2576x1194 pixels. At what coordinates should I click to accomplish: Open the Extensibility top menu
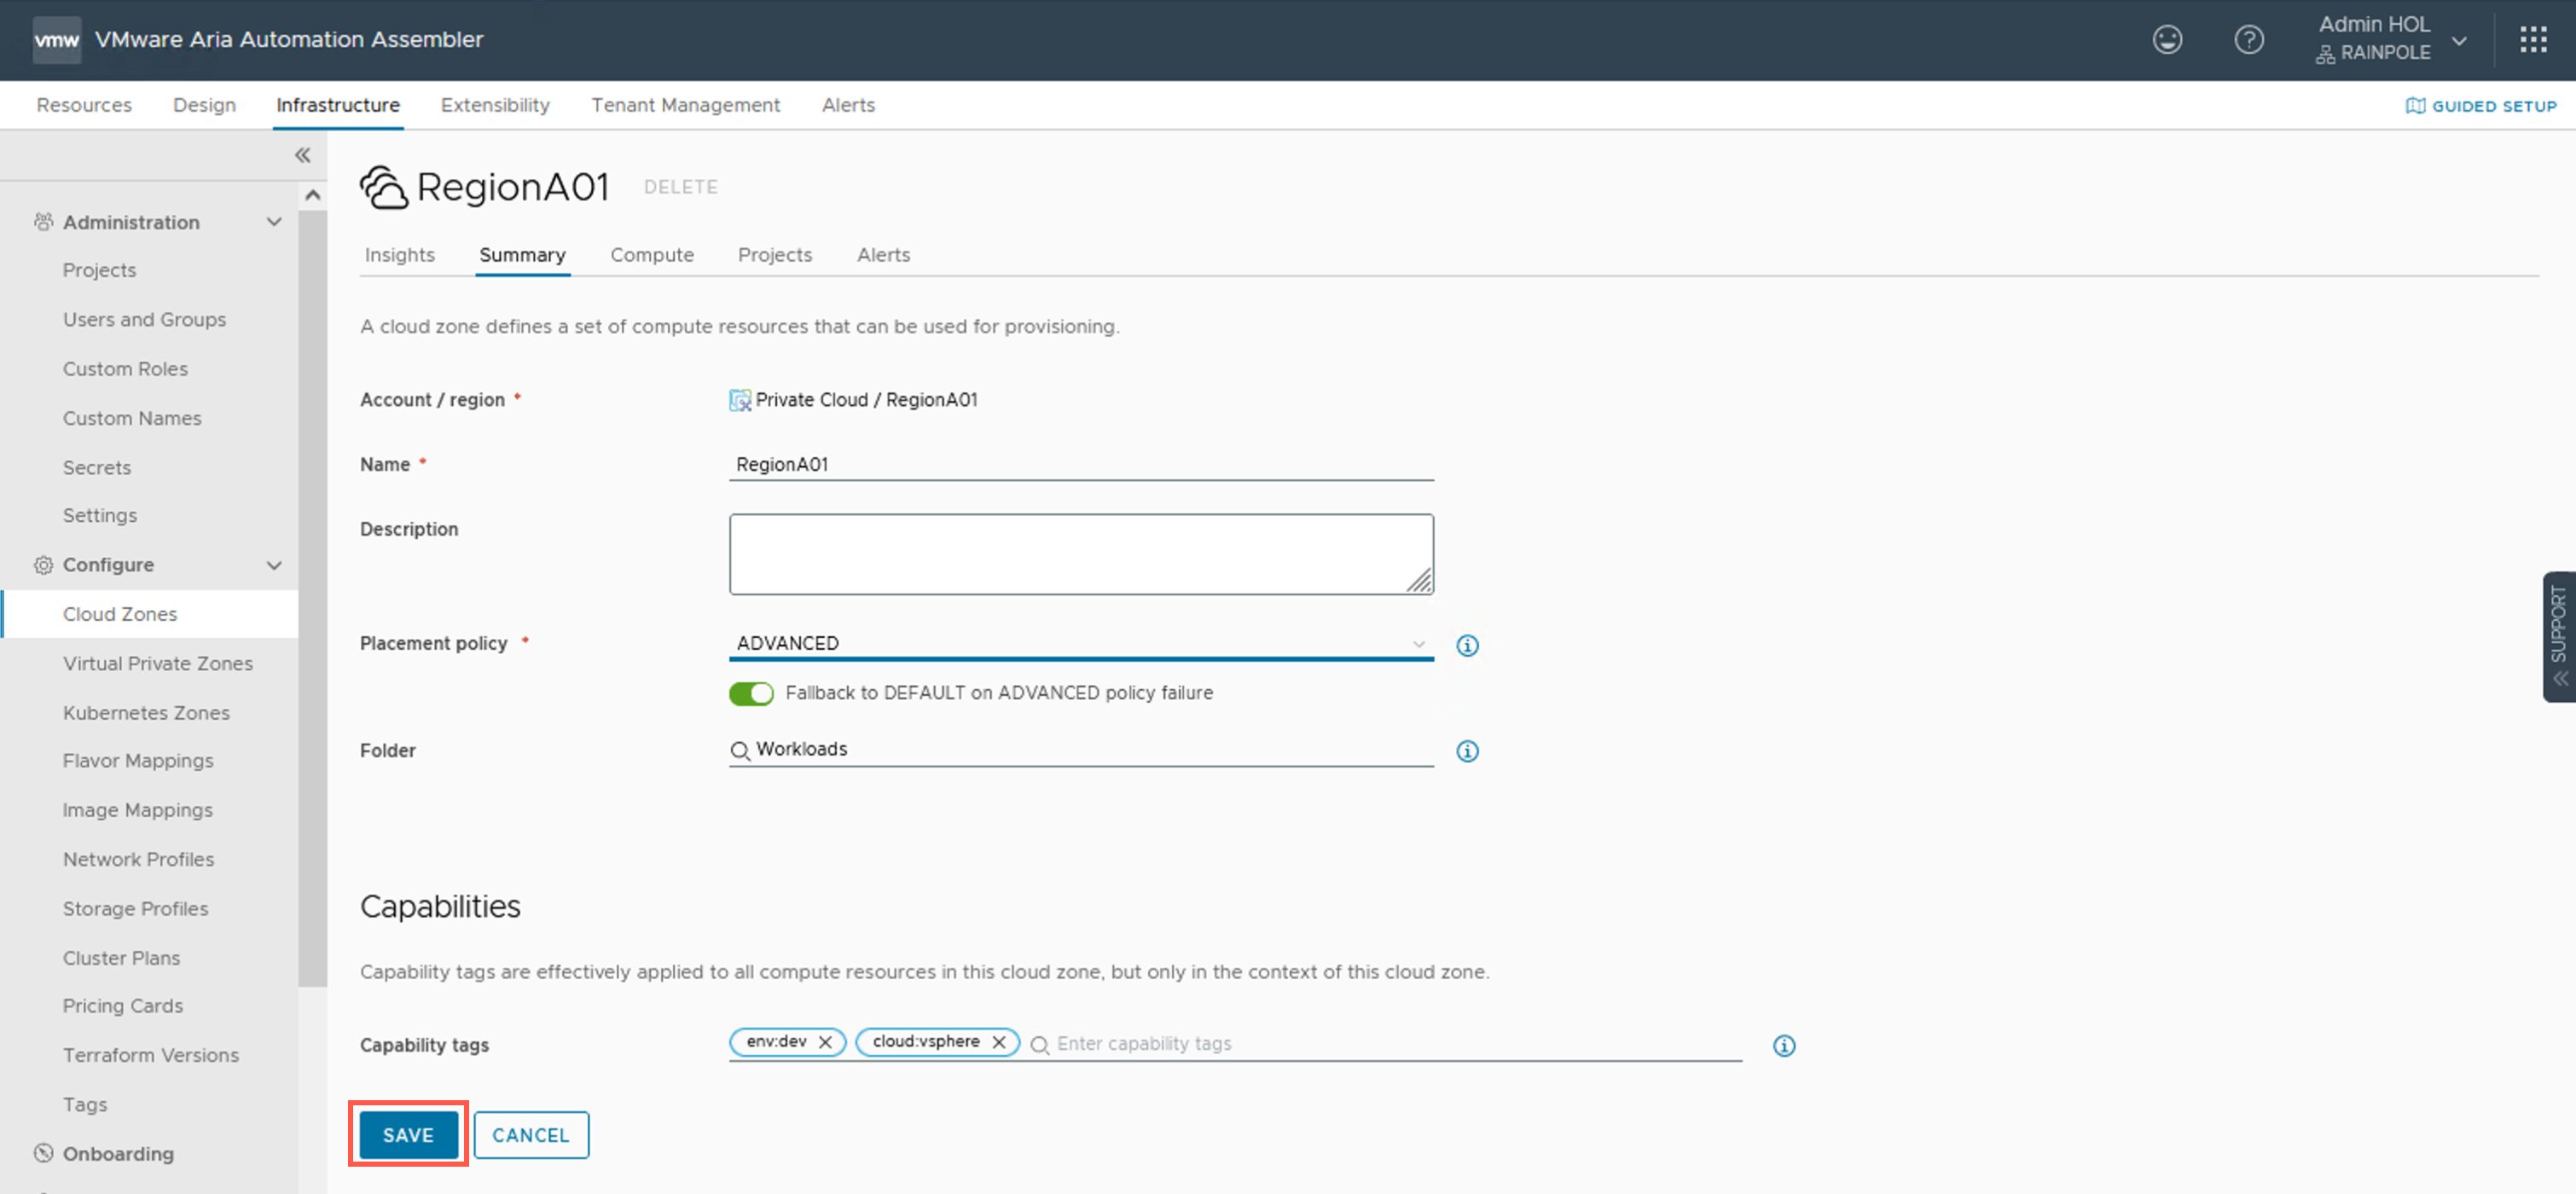(494, 105)
